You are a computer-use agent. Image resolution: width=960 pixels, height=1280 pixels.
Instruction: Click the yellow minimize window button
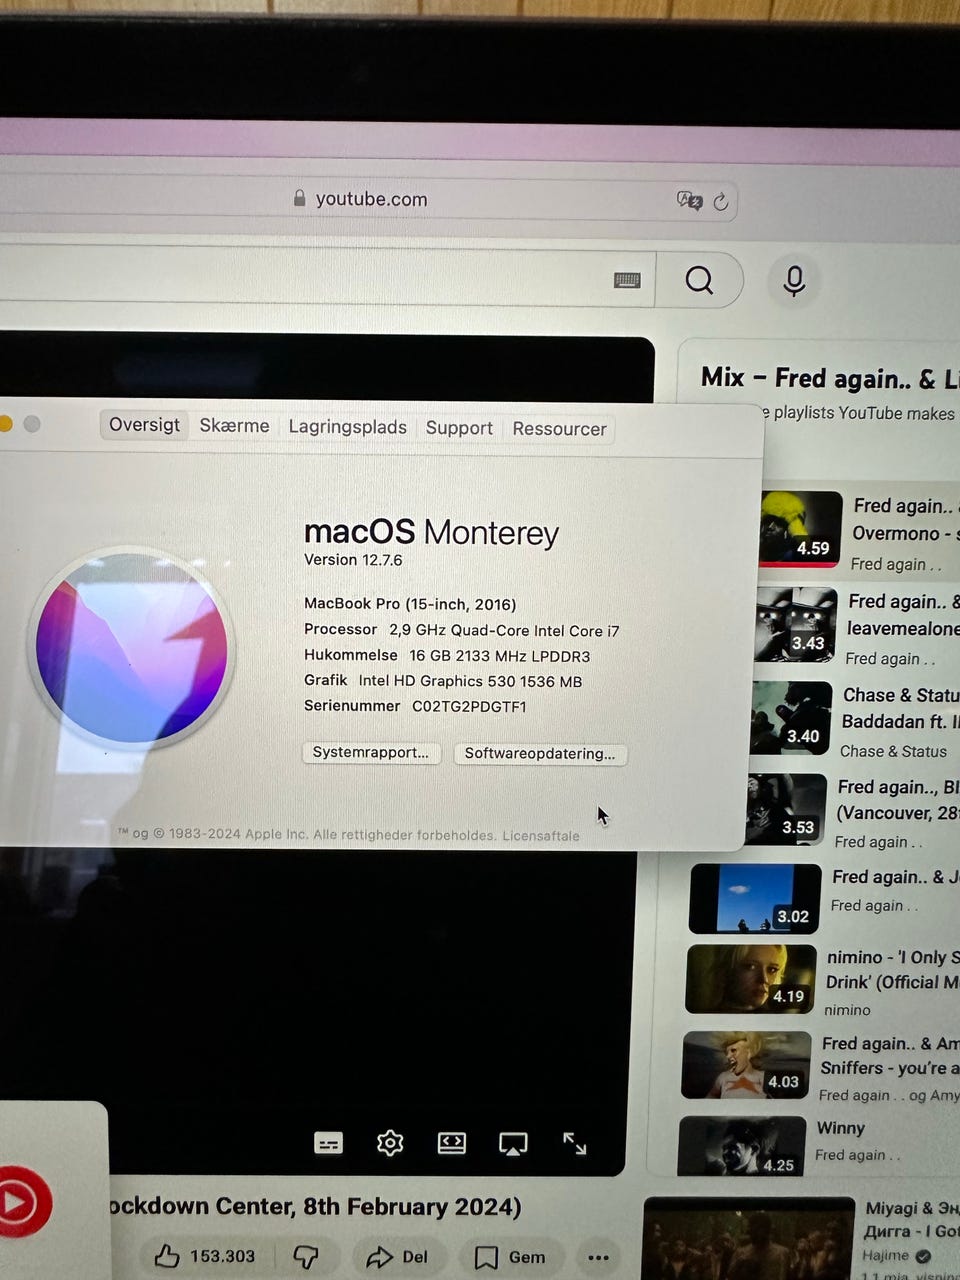pyautogui.click(x=5, y=424)
